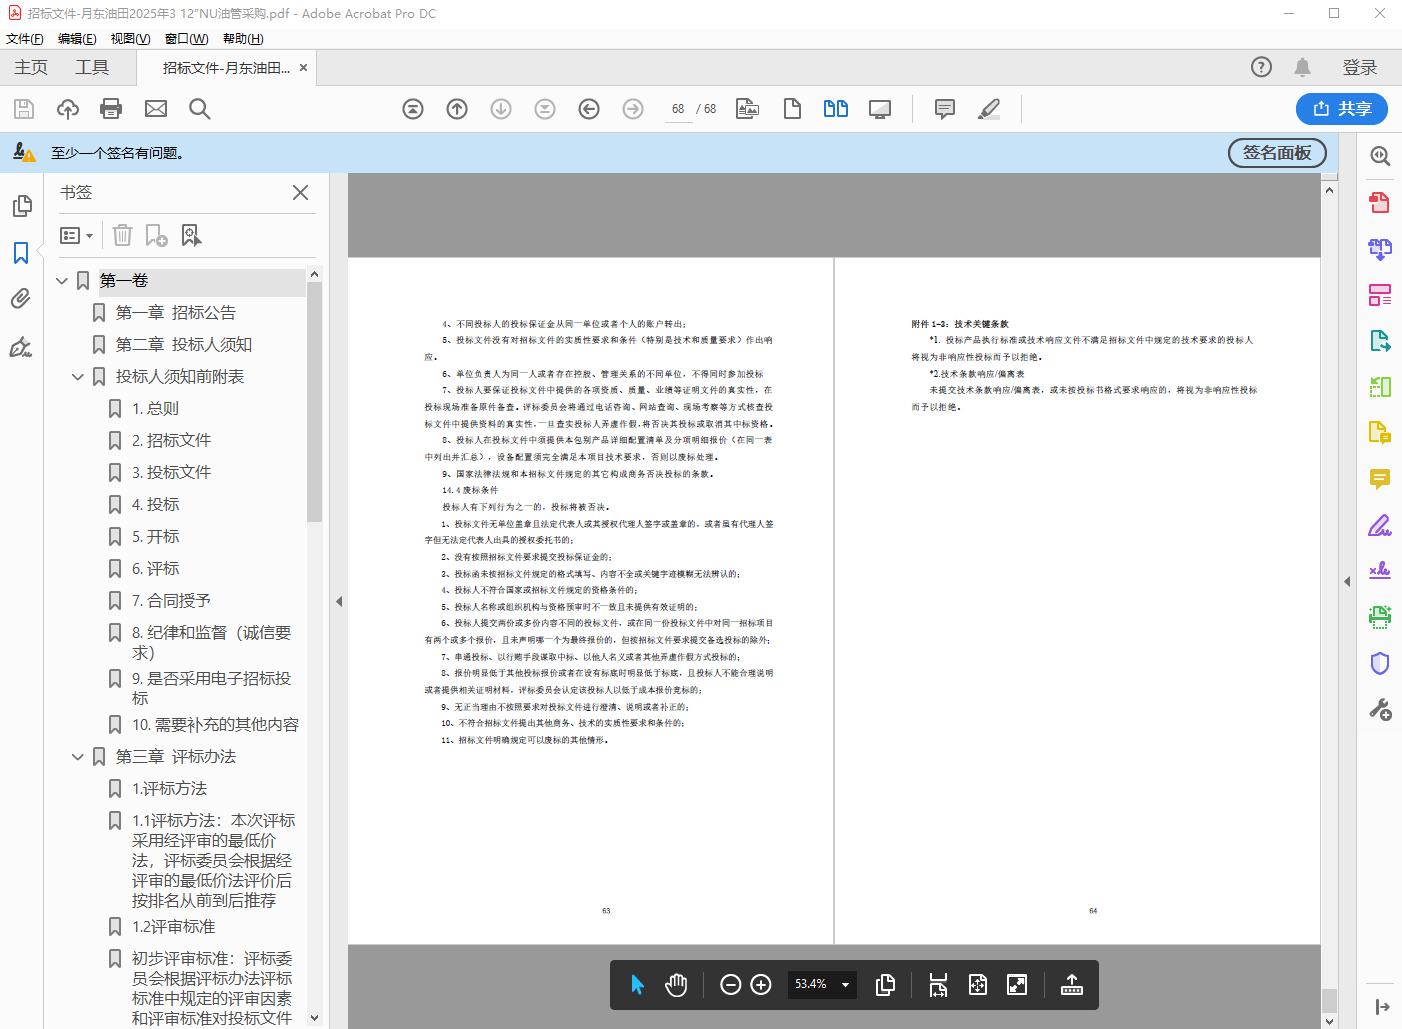Choose the selection arrow tool
1402x1029 pixels.
click(x=637, y=985)
